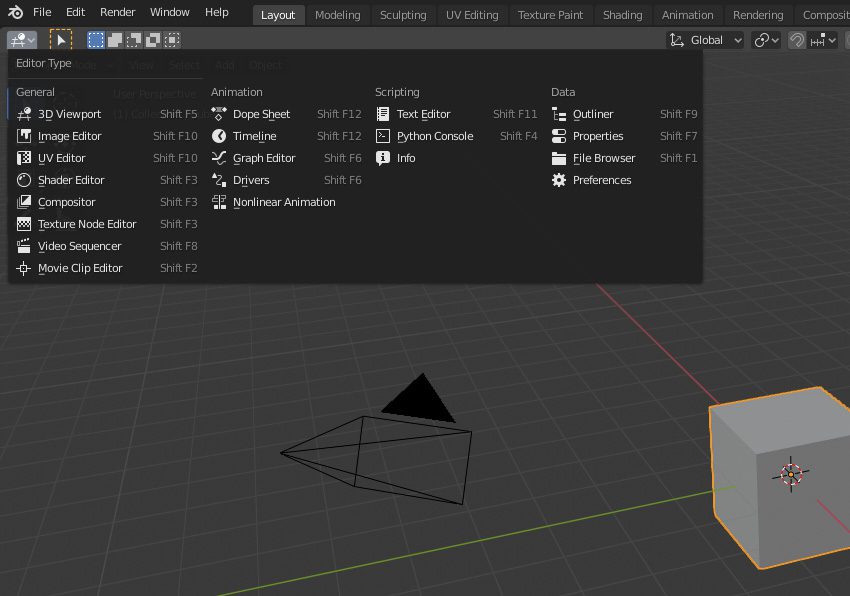The width and height of the screenshot is (850, 596).
Task: Set selection mode to extend
Action: pos(115,40)
